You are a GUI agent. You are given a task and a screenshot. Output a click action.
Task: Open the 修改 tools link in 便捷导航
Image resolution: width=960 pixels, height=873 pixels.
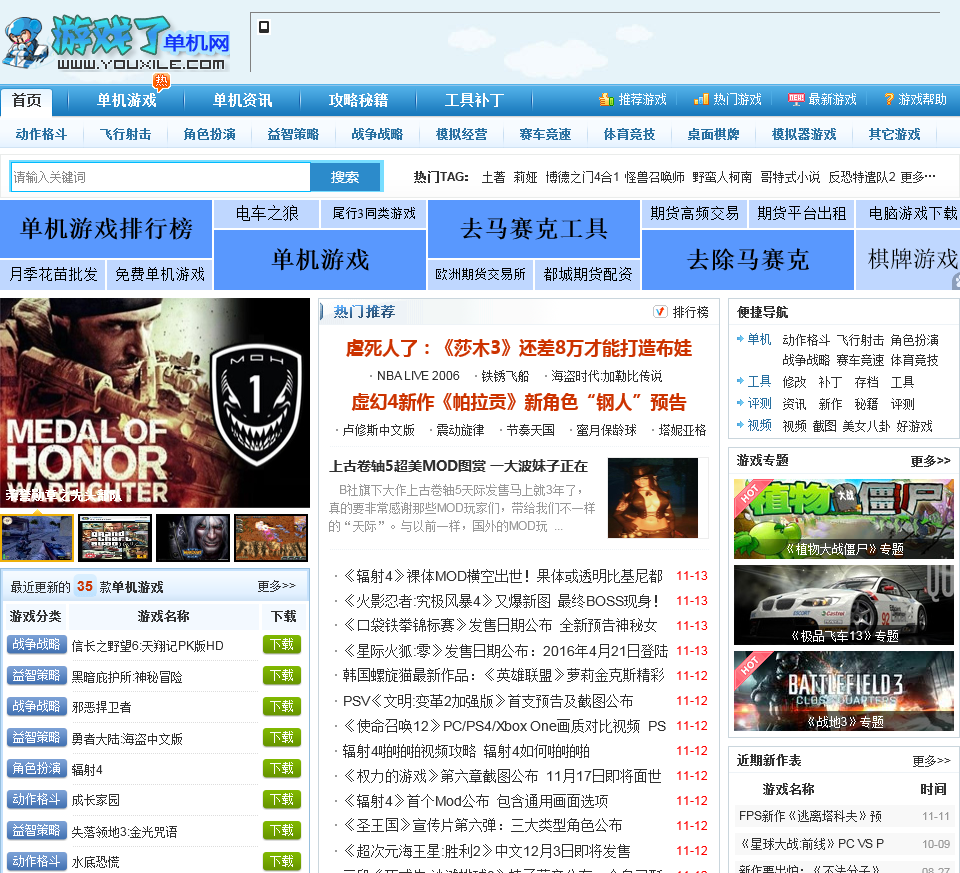pos(794,383)
